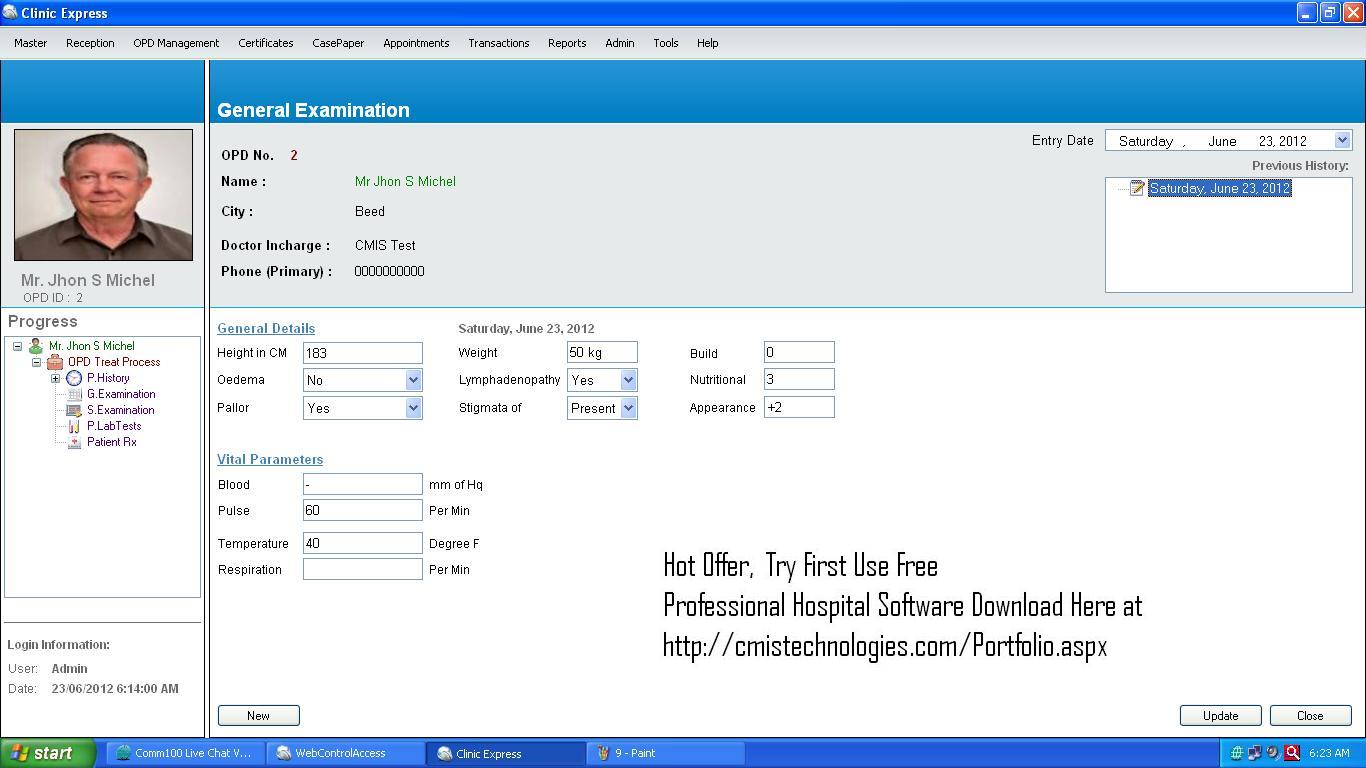The image size is (1366, 768).
Task: Open the Entry Date picker
Action: click(x=1342, y=140)
